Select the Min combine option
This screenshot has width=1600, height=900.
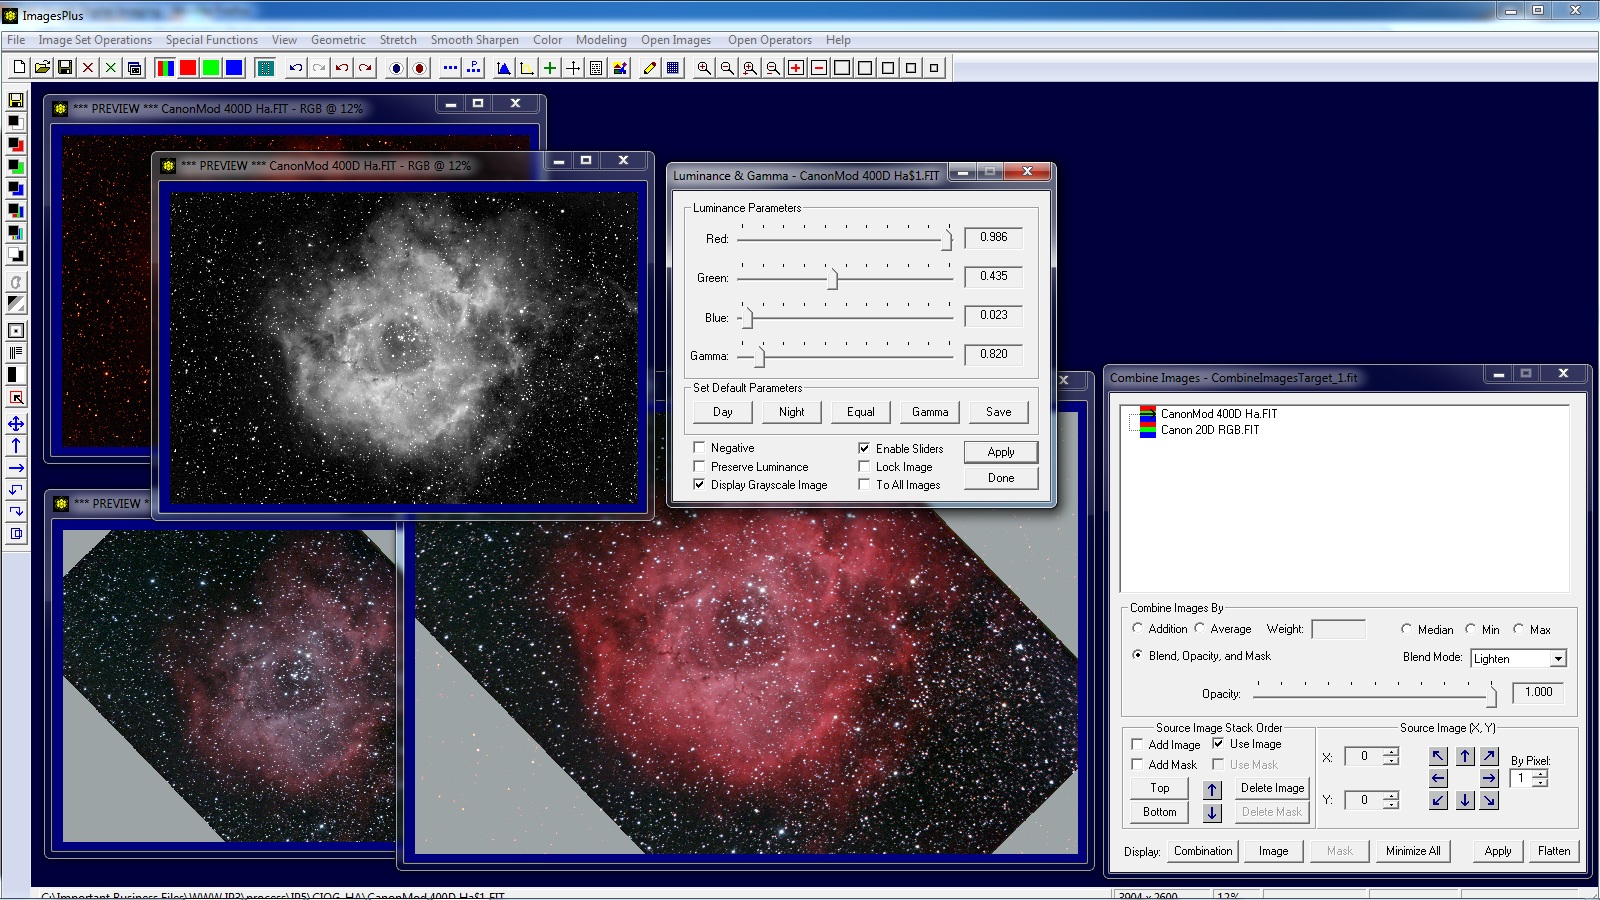point(1470,629)
